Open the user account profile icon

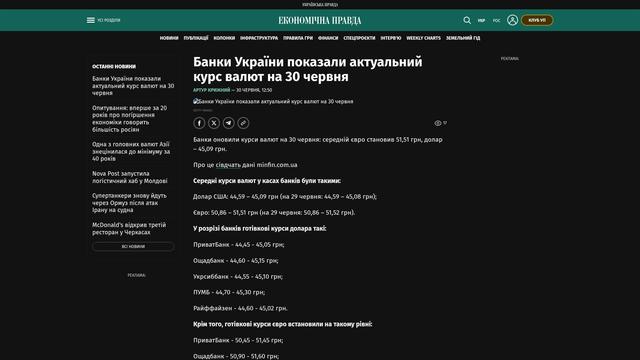point(512,20)
